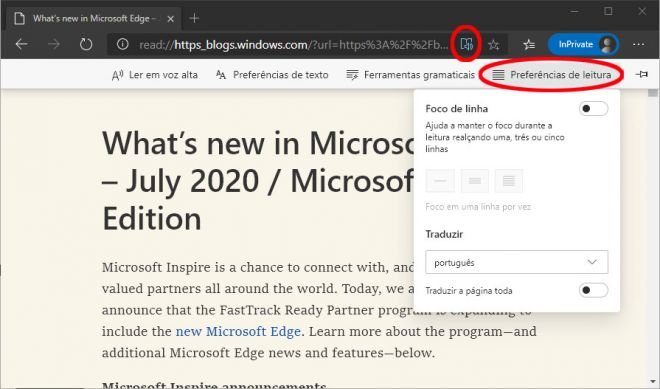
Task: Choose three-line focus icon
Action: (x=475, y=181)
